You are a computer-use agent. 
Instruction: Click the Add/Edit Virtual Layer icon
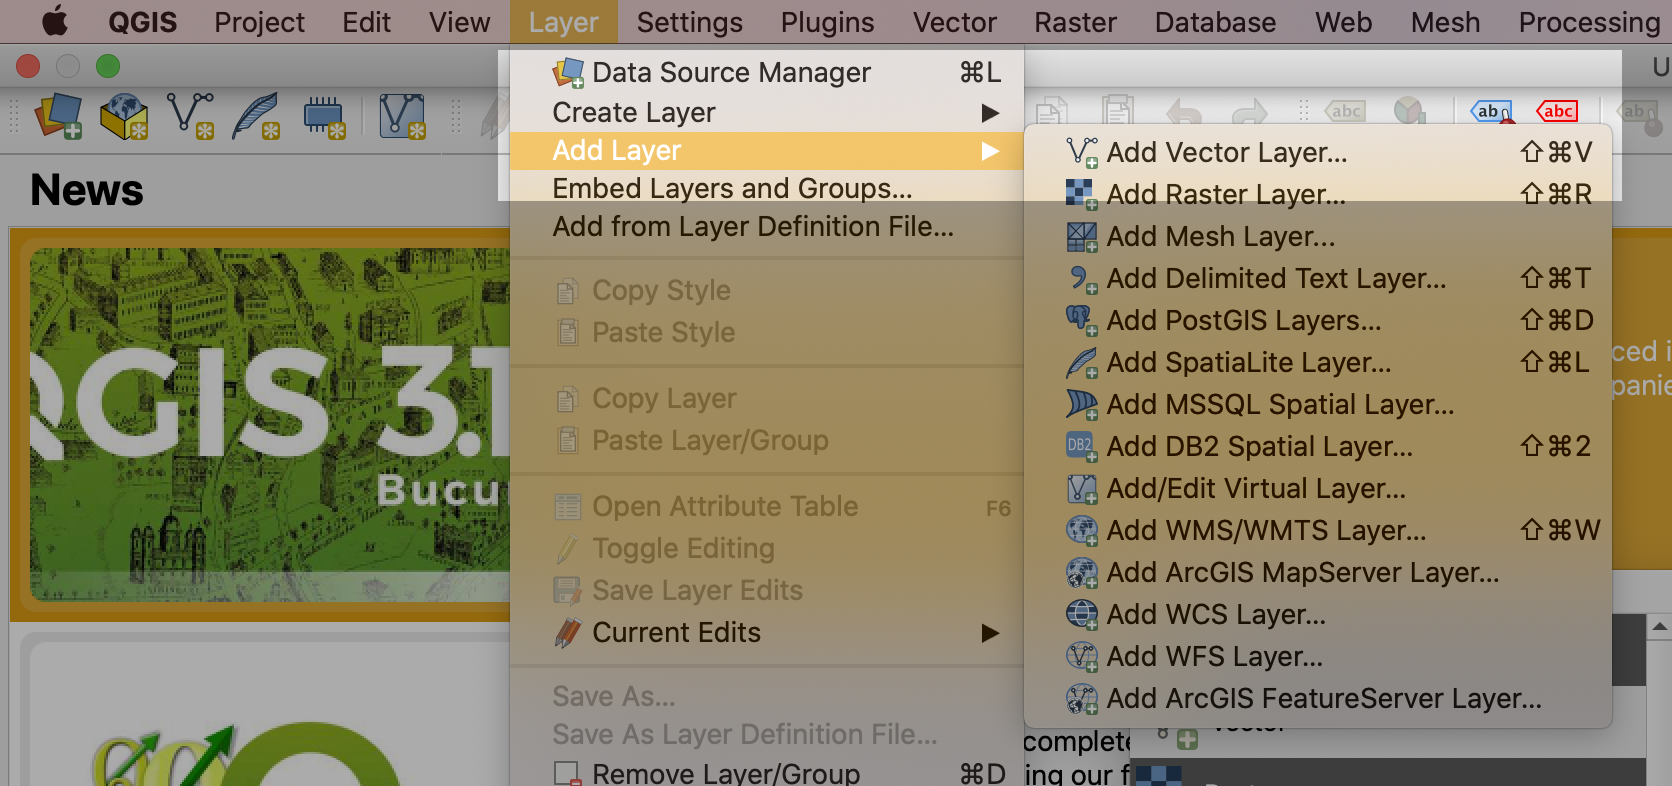pos(1082,489)
